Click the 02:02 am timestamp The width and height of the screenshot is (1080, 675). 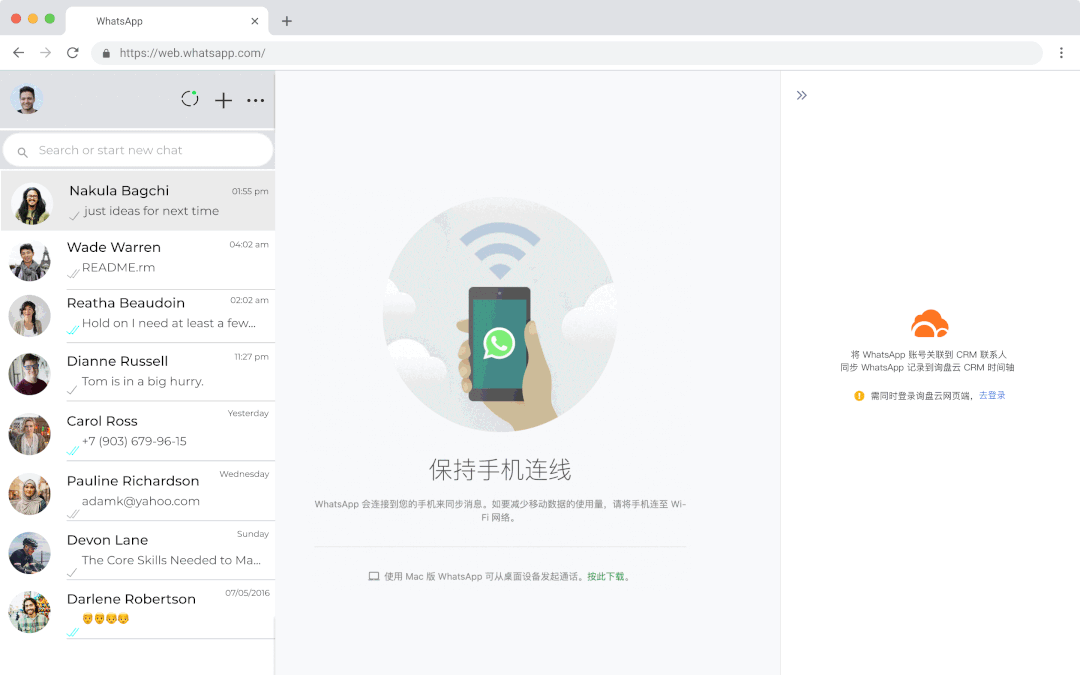[249, 300]
